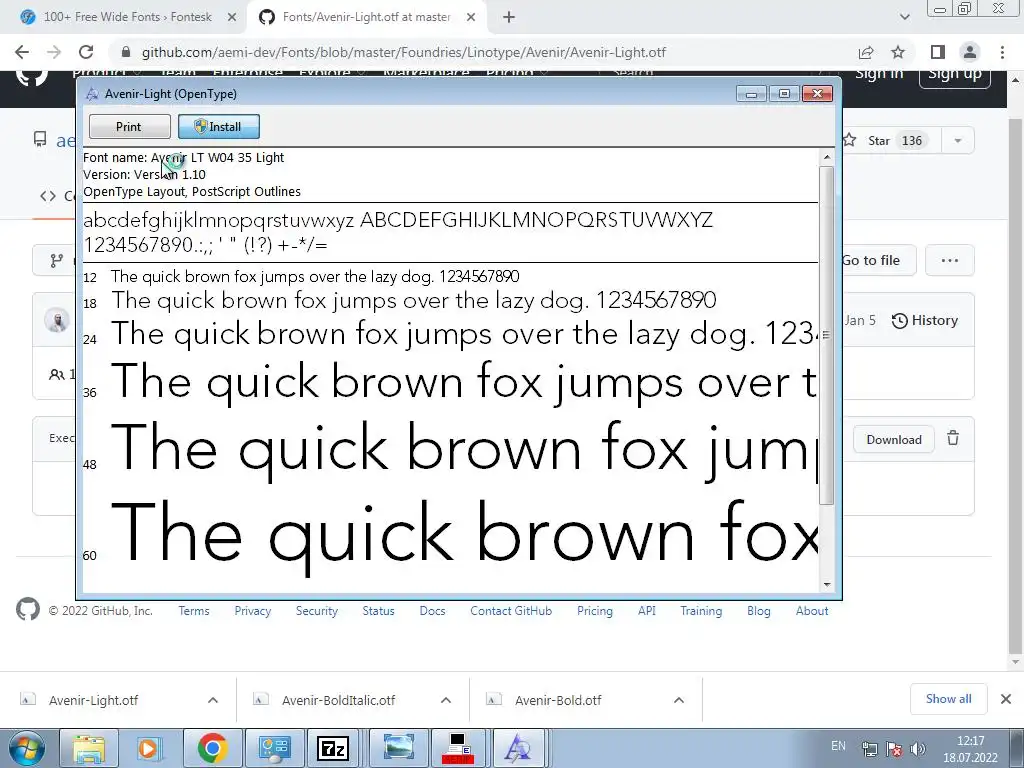
Task: Expand the Star dropdown arrow
Action: point(958,140)
